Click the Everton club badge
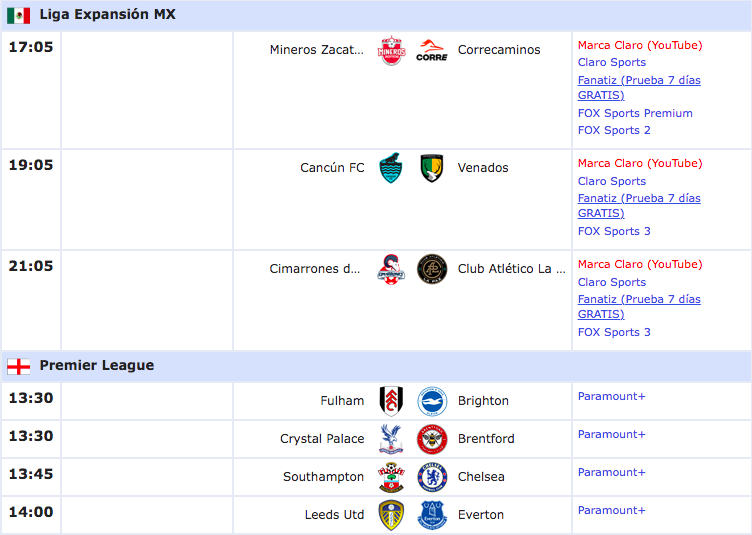Viewport: 752px width, 535px height. click(x=432, y=515)
